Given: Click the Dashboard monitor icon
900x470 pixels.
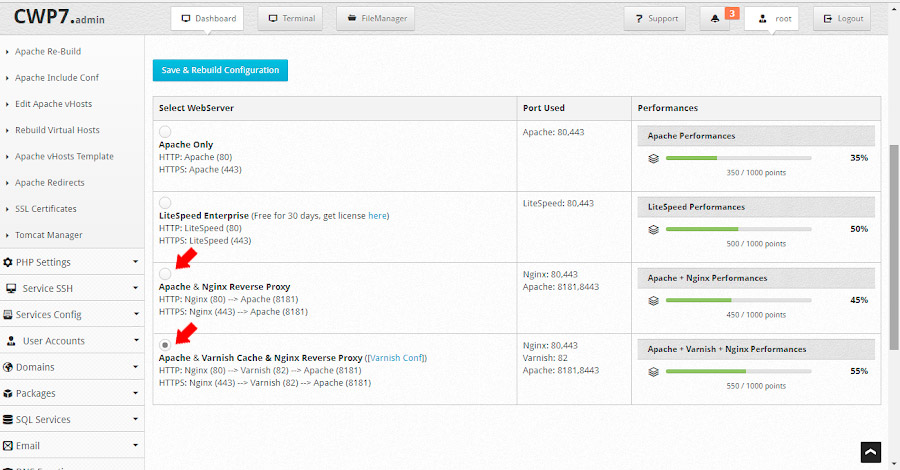Looking at the screenshot, I should click(185, 18).
